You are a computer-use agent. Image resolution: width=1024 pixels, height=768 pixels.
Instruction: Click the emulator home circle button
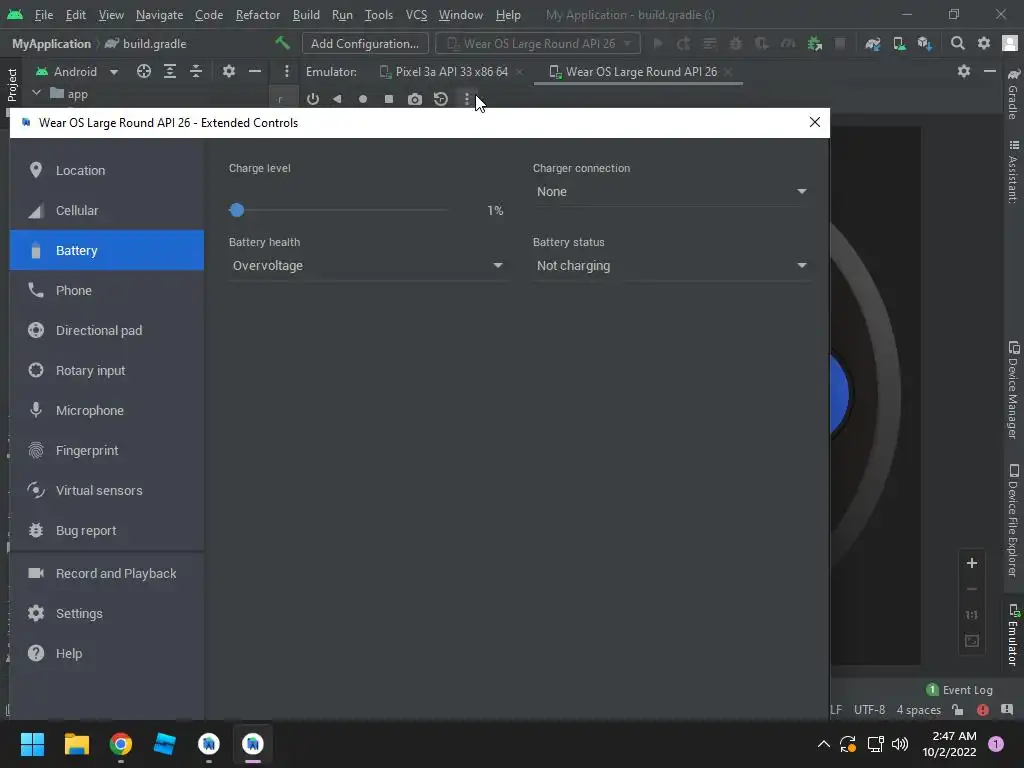click(362, 99)
